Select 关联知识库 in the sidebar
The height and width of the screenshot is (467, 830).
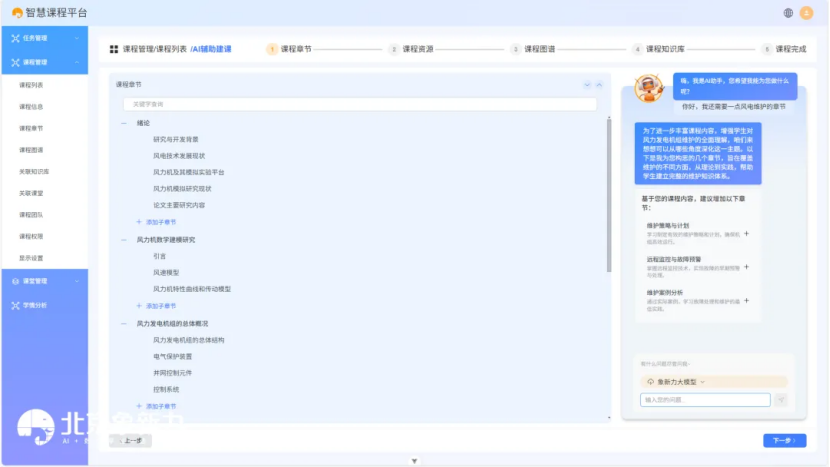pyautogui.click(x=34, y=171)
